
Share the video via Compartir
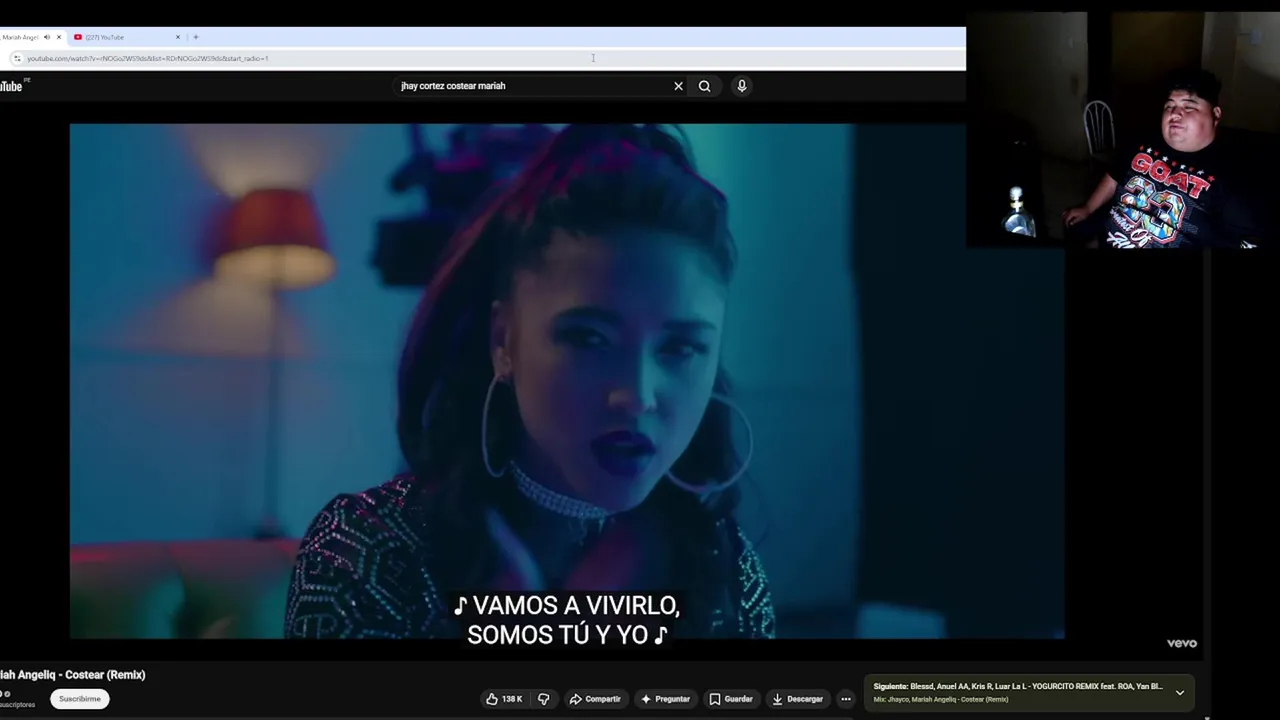click(x=595, y=699)
